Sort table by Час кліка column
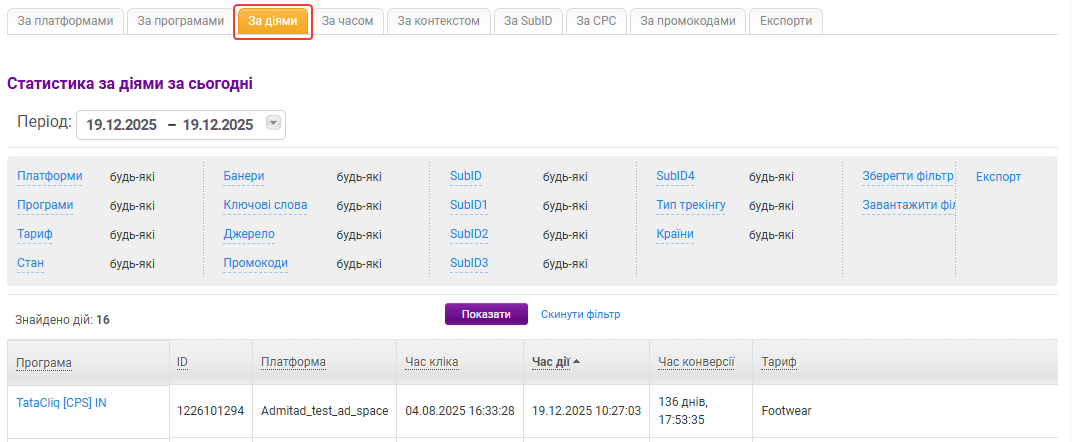The height and width of the screenshot is (442, 1072). (432, 362)
